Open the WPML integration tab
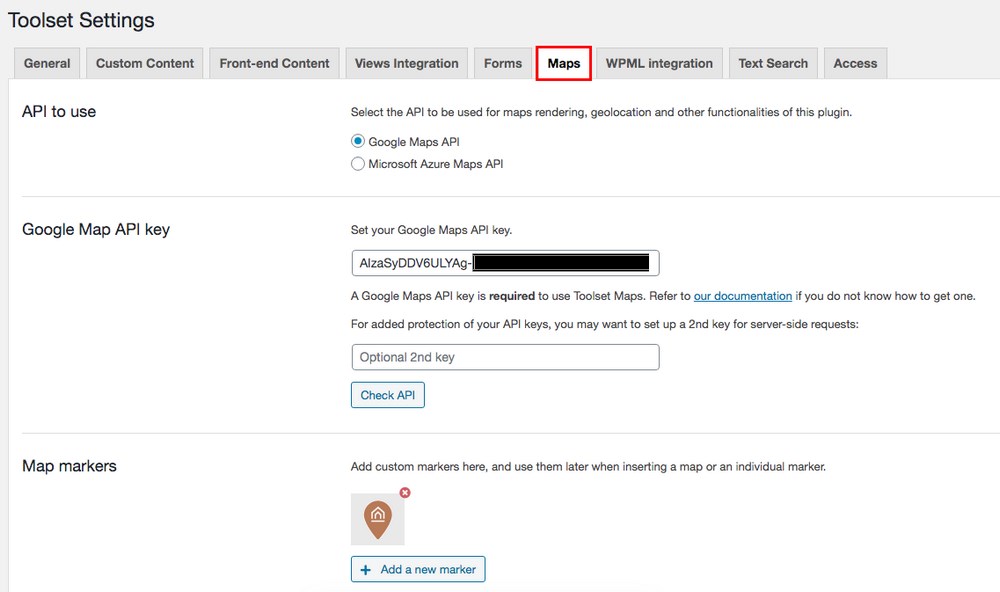The width and height of the screenshot is (1000, 592). pos(659,63)
